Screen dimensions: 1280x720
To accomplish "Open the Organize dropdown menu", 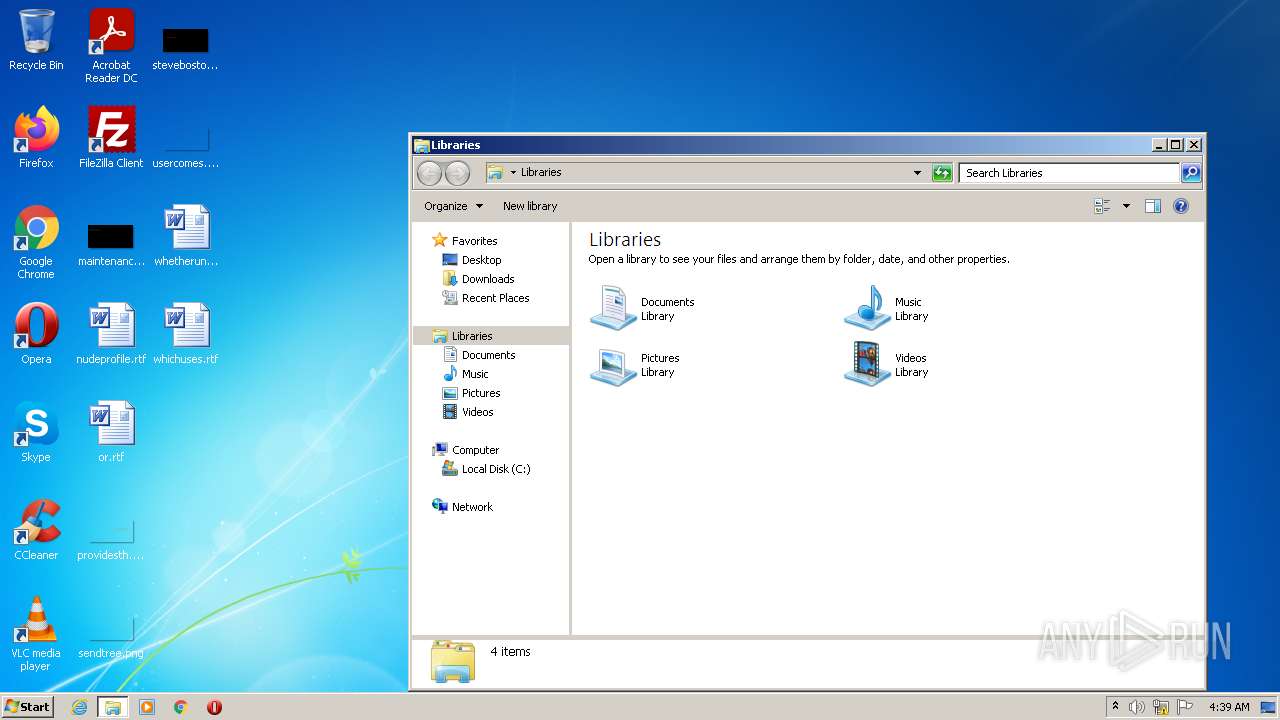I will [453, 206].
